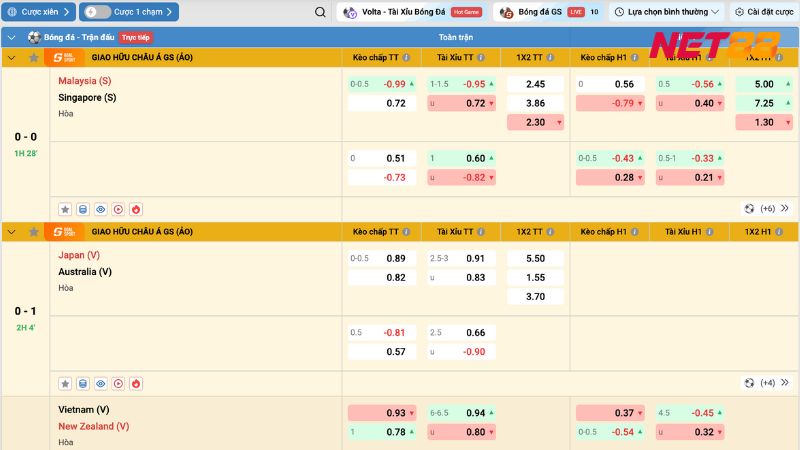
Task: Toggle eye view icon for Malaysia match
Action: (x=101, y=209)
